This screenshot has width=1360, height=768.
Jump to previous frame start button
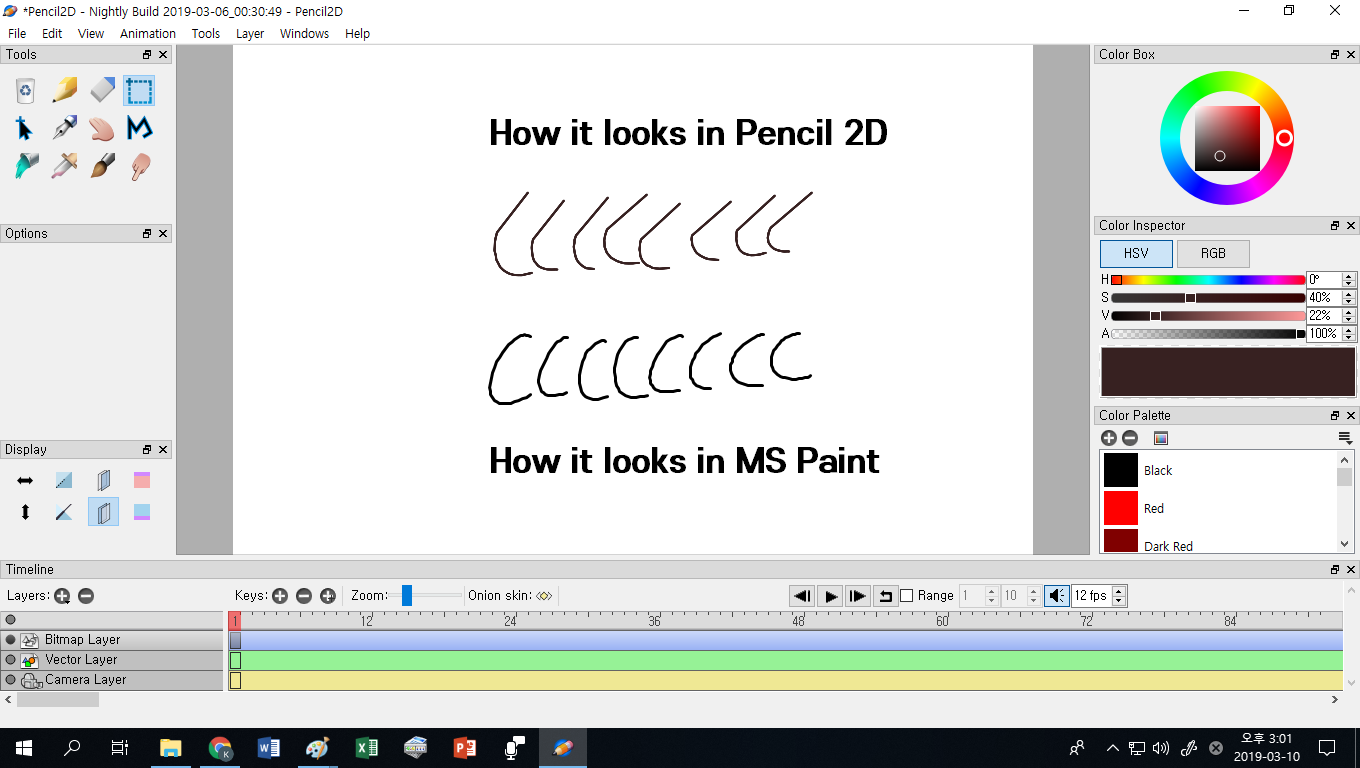point(802,596)
